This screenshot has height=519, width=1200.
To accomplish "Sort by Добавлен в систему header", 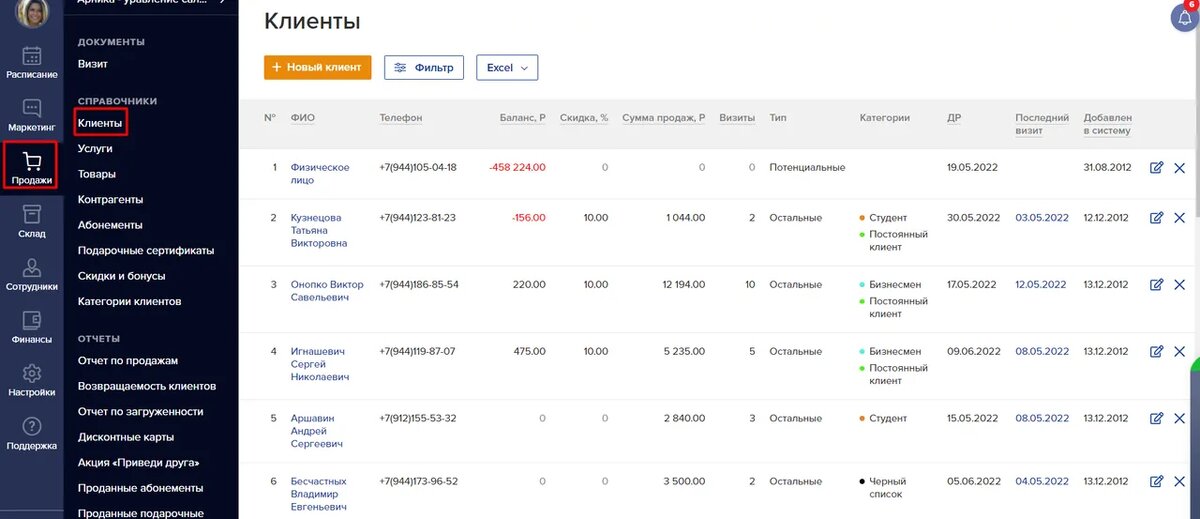I will pos(1108,124).
